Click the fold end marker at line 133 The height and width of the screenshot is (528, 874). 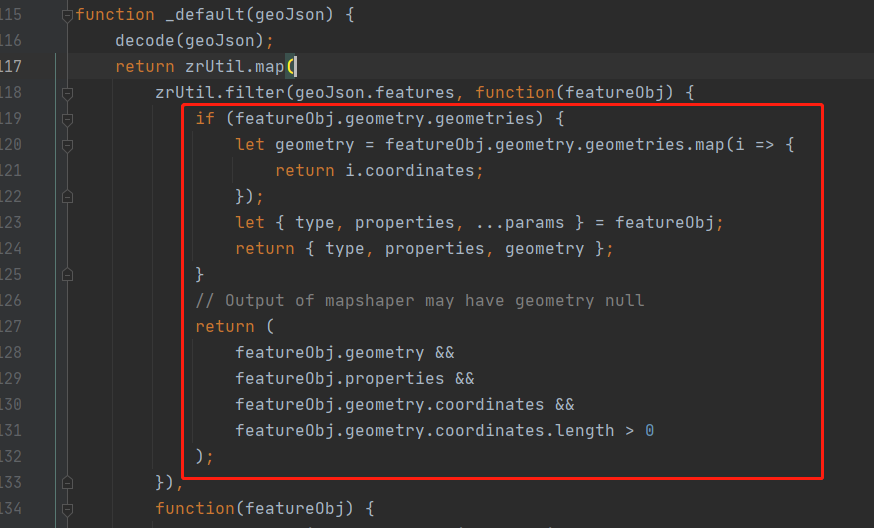[x=67, y=482]
